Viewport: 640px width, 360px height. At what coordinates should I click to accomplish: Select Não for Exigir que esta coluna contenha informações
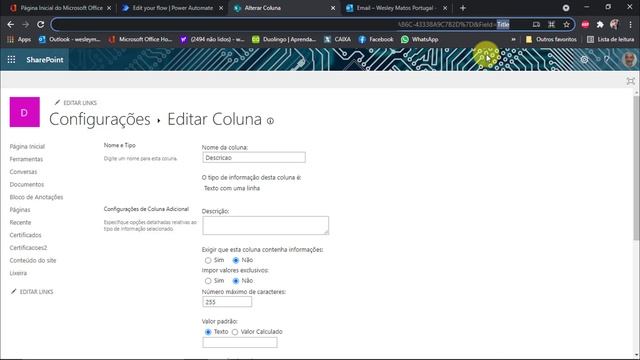coord(236,260)
